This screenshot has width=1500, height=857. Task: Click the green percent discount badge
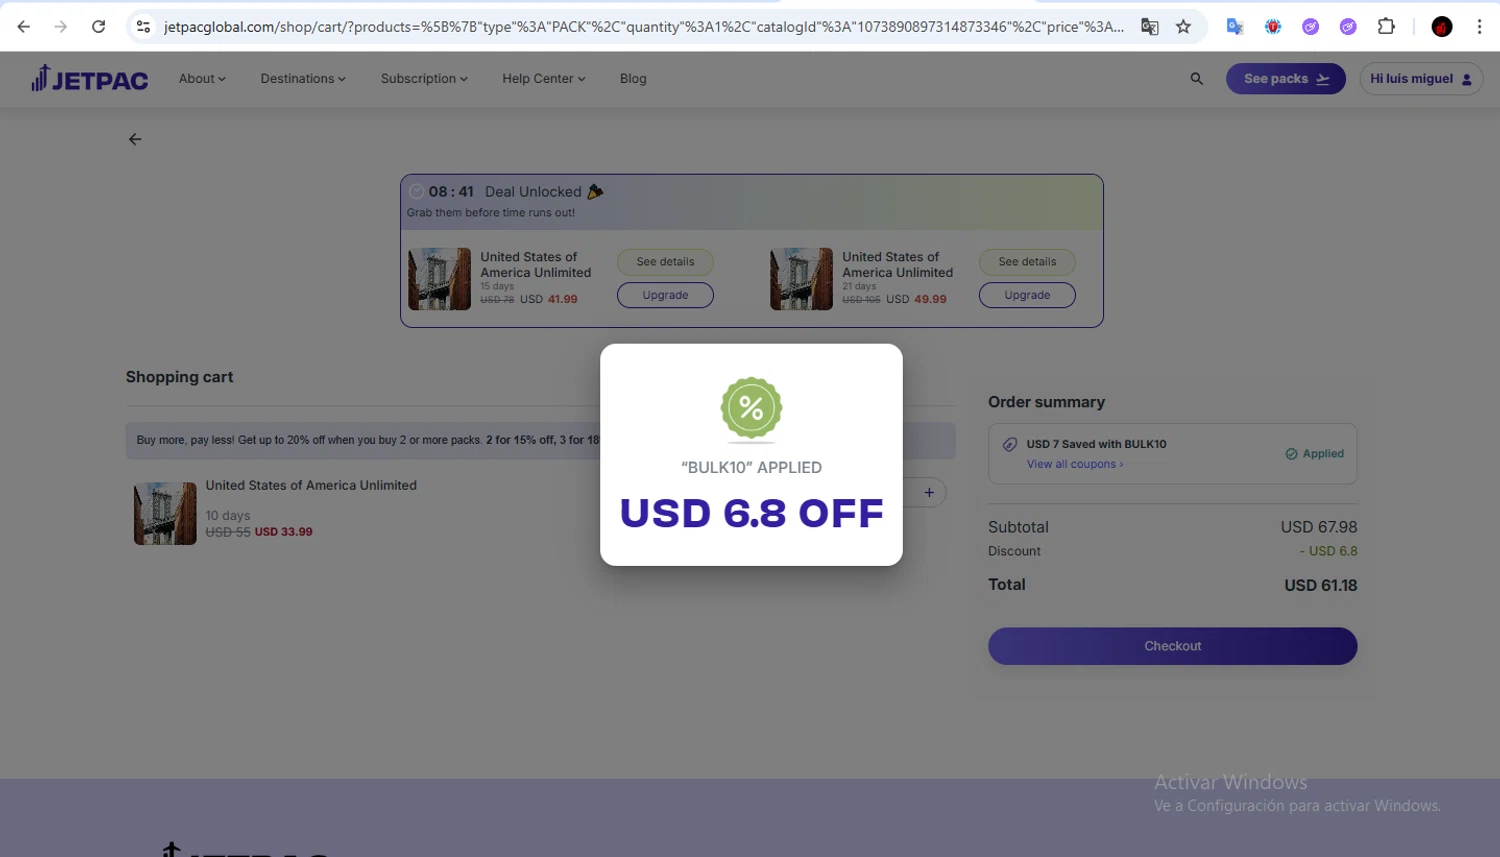(x=751, y=408)
